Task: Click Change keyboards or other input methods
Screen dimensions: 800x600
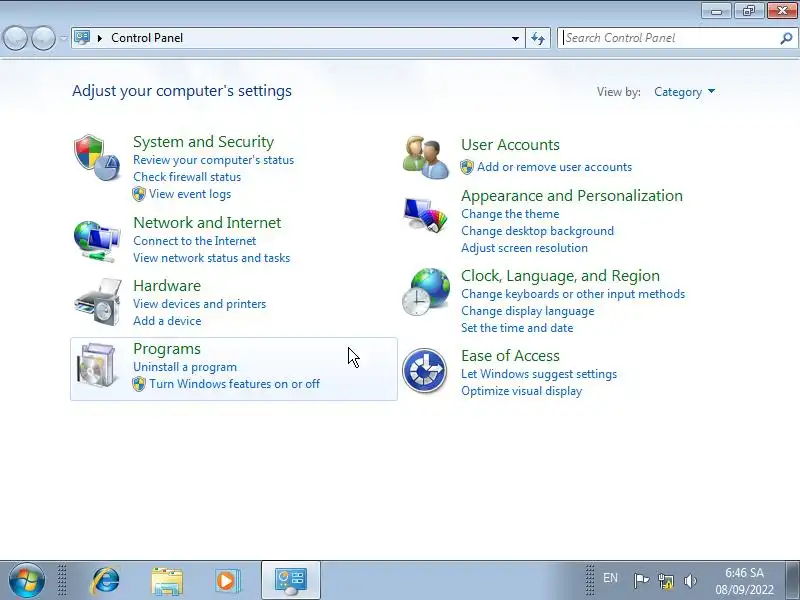Action: [573, 294]
